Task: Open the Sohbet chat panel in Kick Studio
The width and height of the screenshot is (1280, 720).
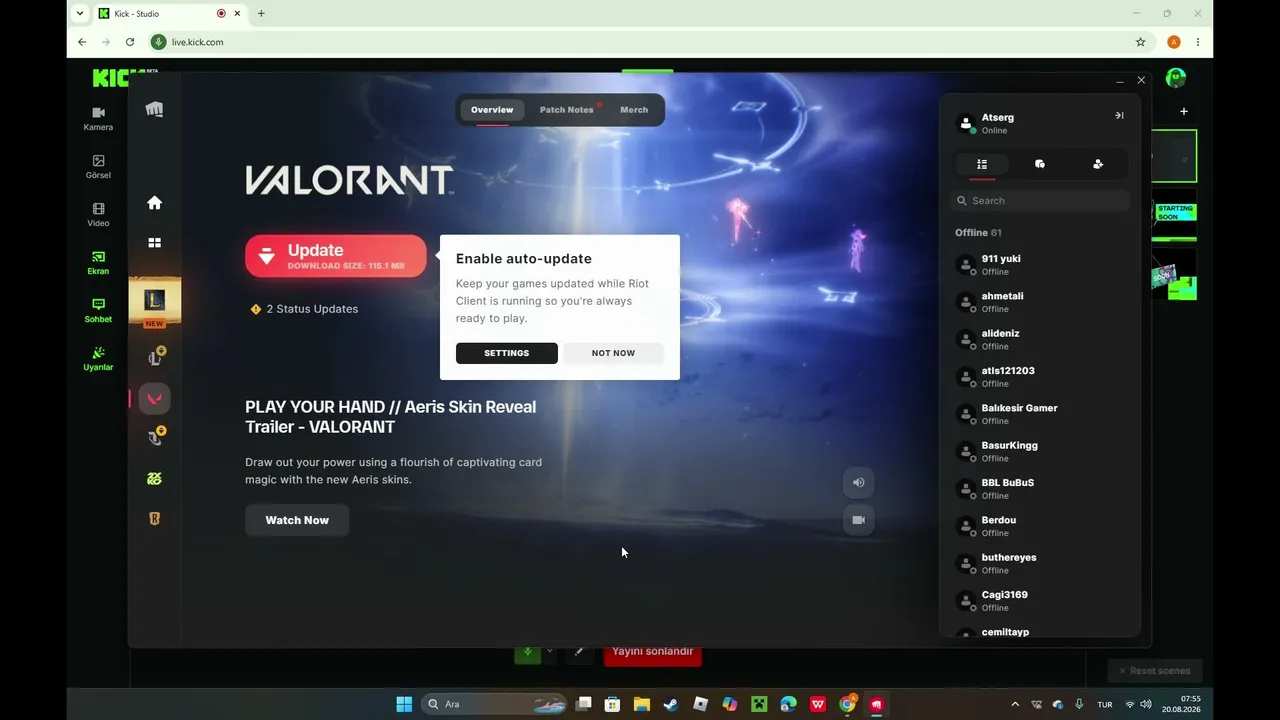Action: [98, 310]
